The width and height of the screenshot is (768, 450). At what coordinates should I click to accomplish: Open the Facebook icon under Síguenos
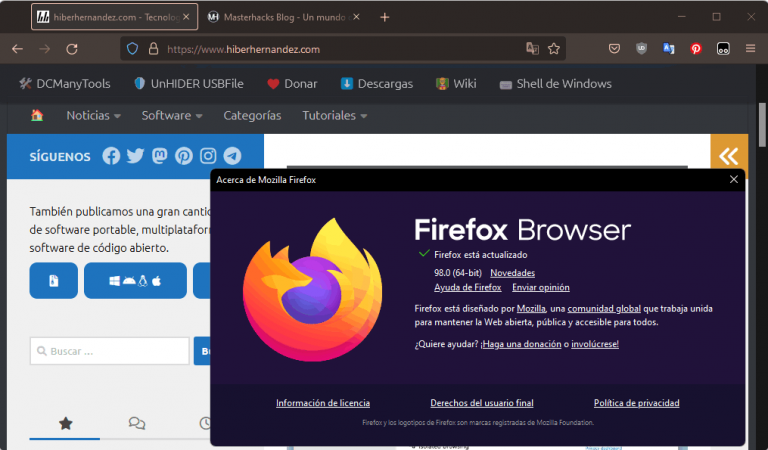[111, 156]
